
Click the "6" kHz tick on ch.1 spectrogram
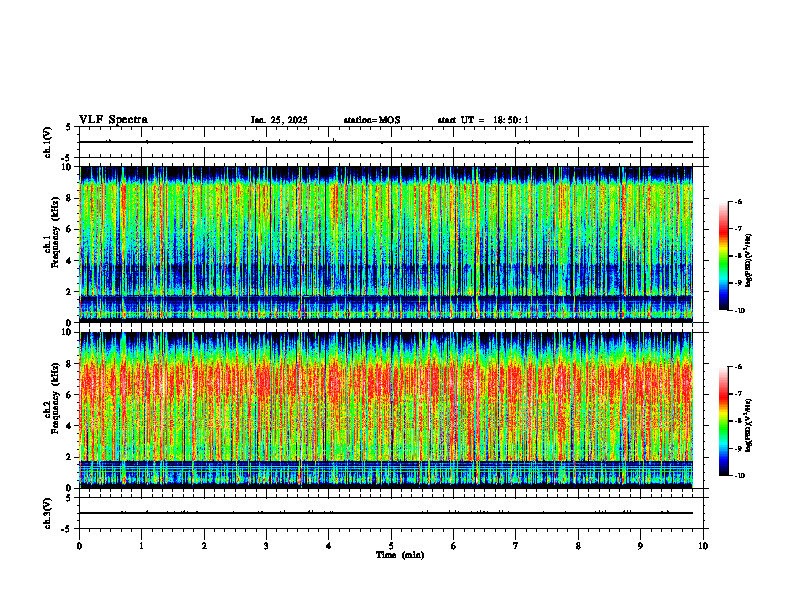tap(70, 229)
